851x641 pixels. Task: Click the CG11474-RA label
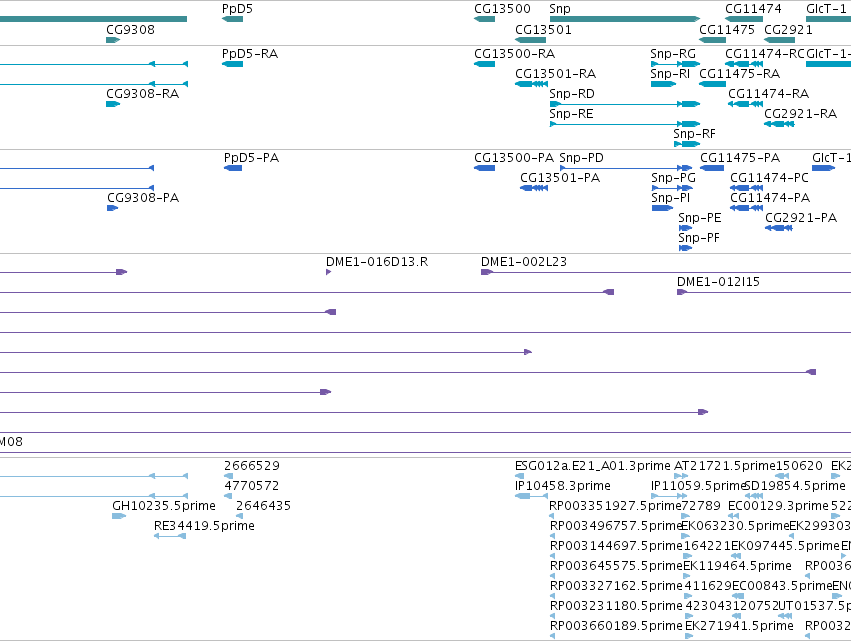coord(769,94)
